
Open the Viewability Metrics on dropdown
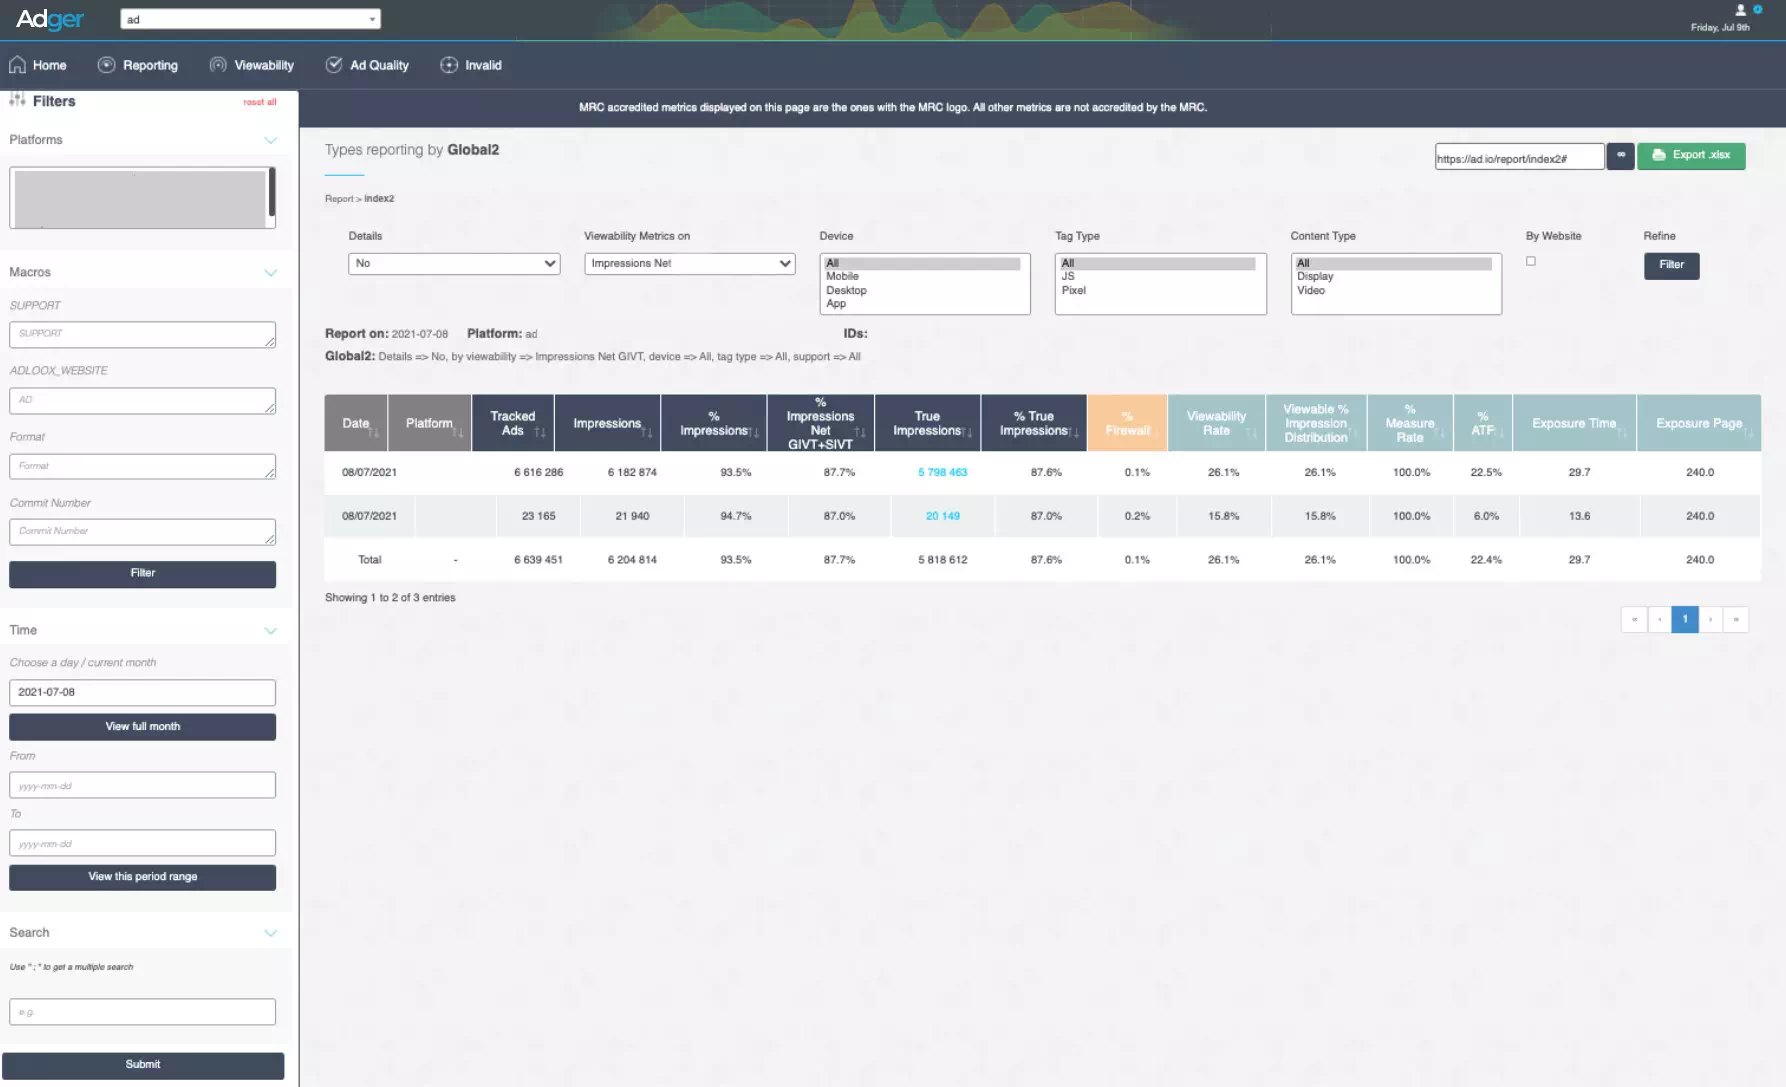689,264
